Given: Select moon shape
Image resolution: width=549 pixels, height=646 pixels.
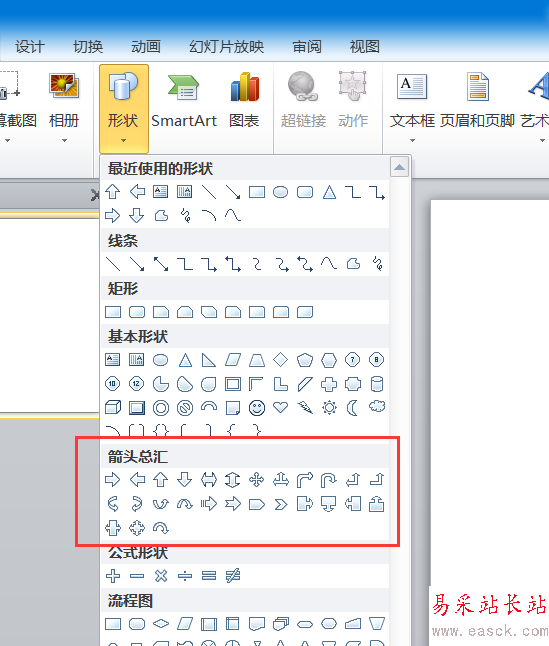Looking at the screenshot, I should pos(353,408).
